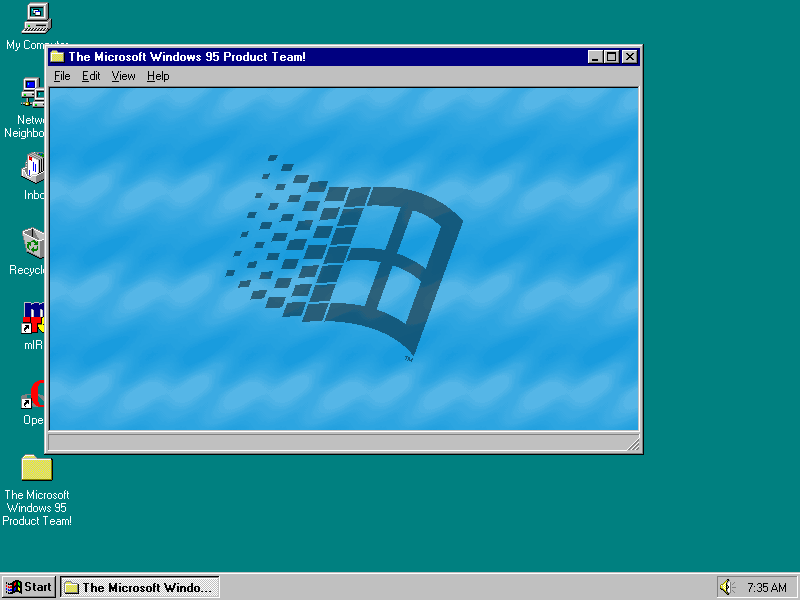Click the window title bar text
The width and height of the screenshot is (800, 600).
tap(187, 57)
